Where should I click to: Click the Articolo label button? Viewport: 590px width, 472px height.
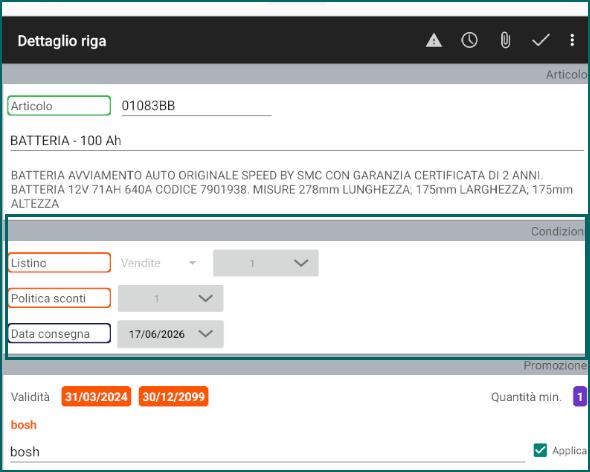tap(59, 106)
